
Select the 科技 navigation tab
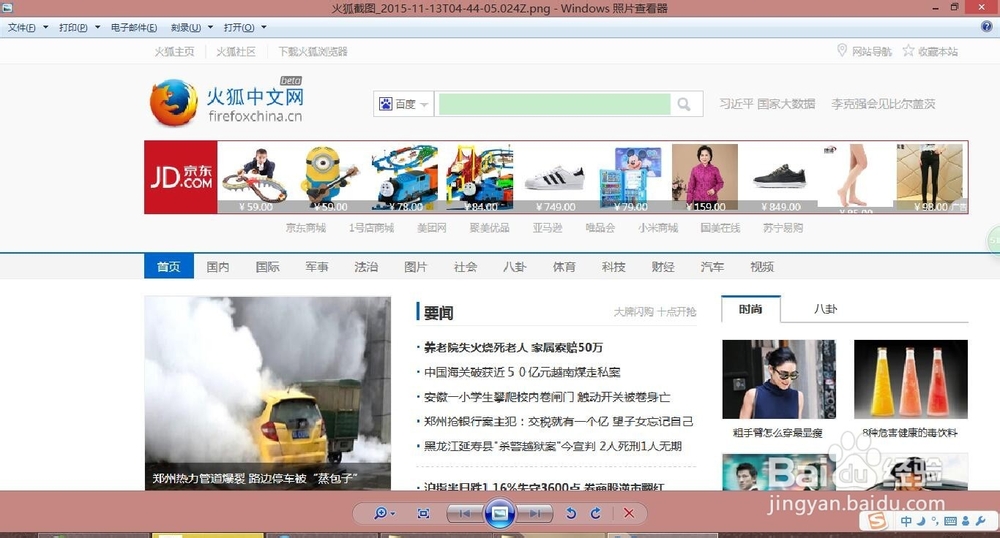click(x=614, y=267)
